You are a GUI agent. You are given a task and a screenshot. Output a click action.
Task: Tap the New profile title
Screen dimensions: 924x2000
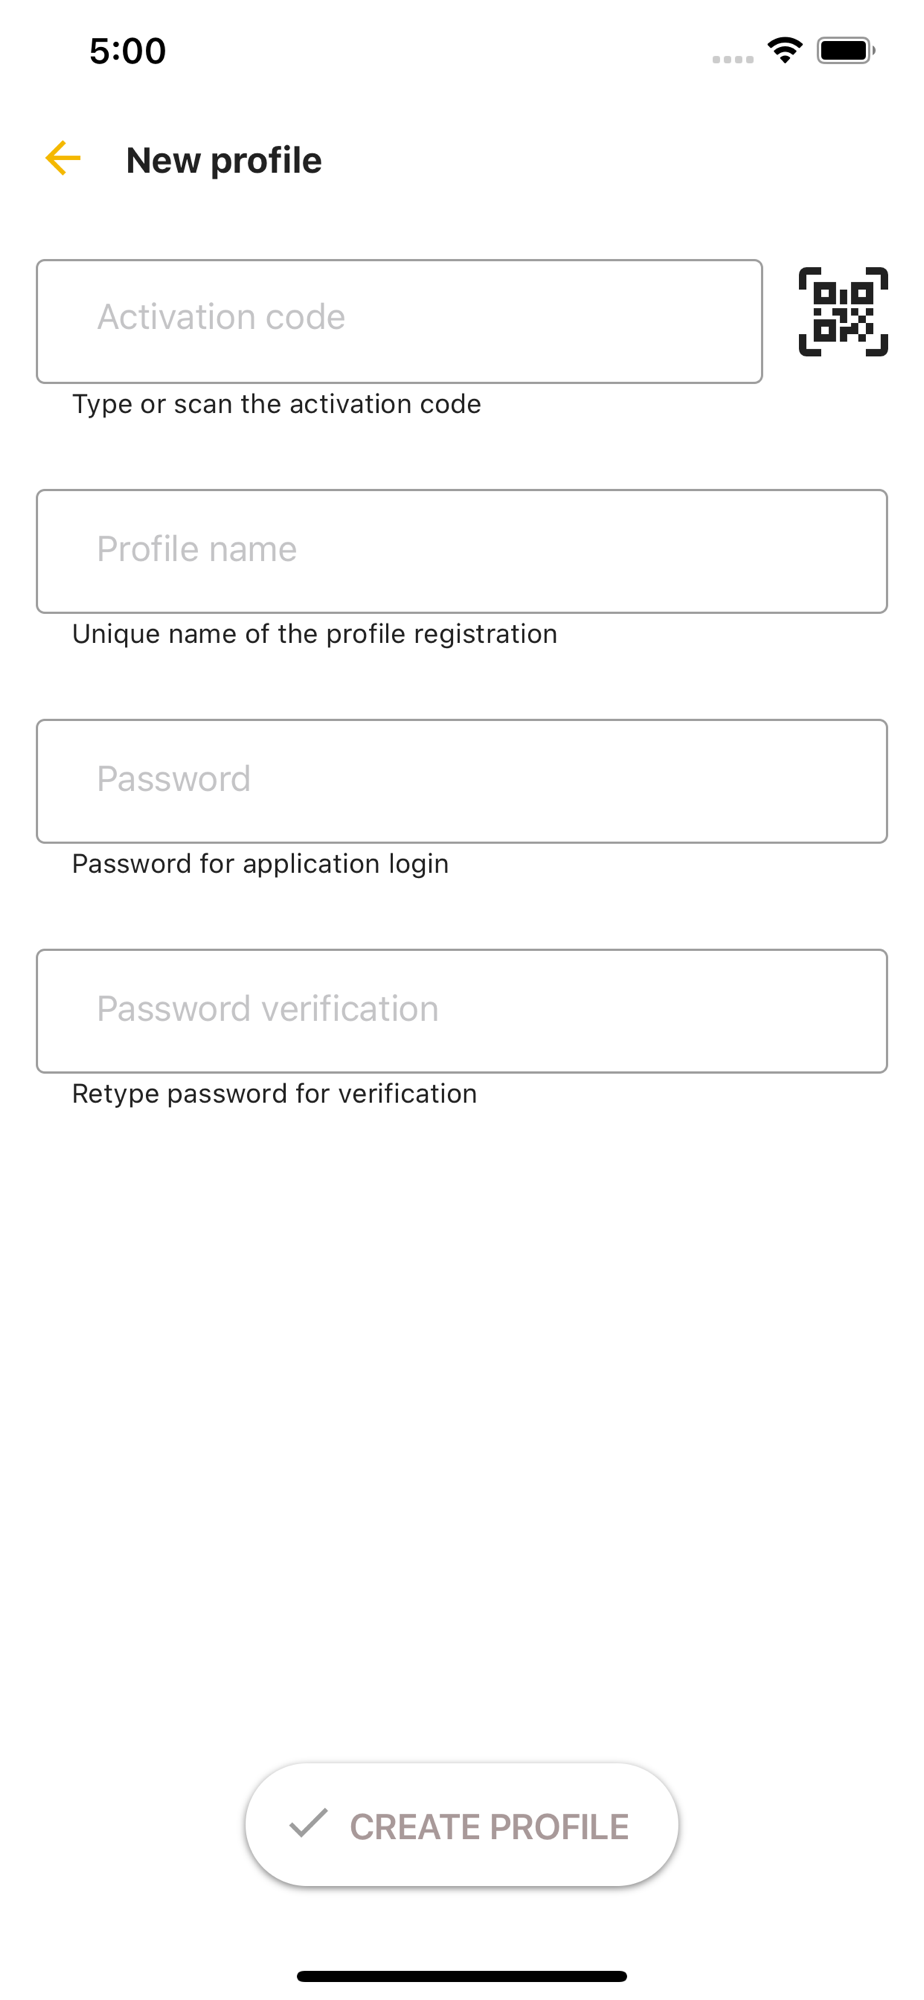[x=224, y=160]
